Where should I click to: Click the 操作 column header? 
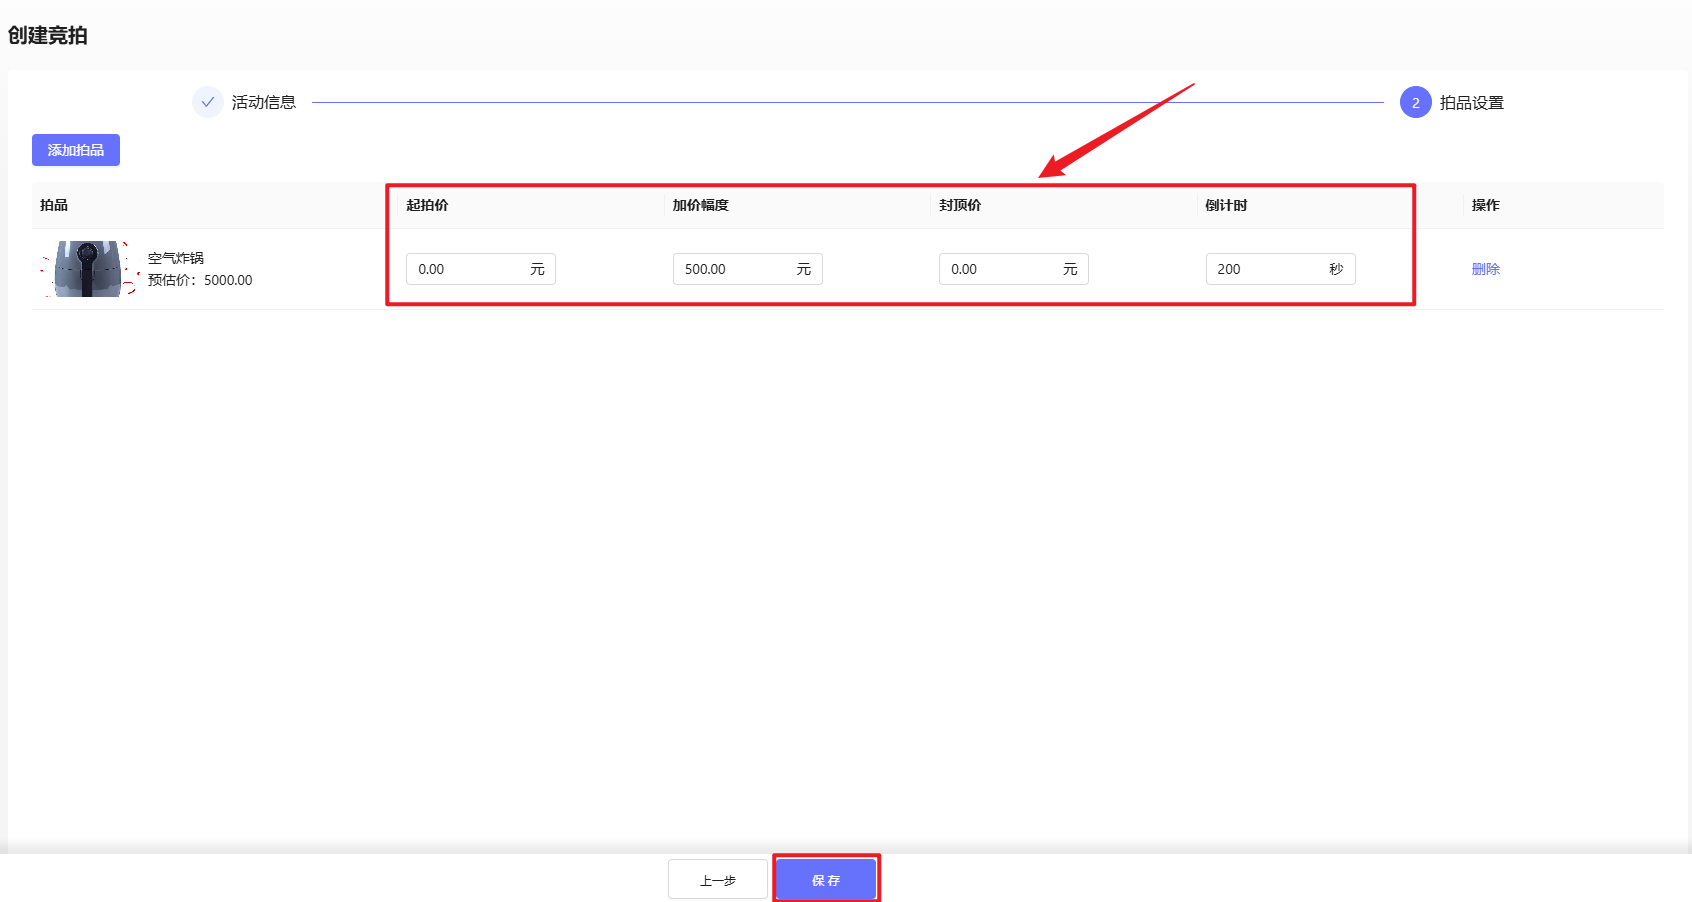tap(1485, 205)
